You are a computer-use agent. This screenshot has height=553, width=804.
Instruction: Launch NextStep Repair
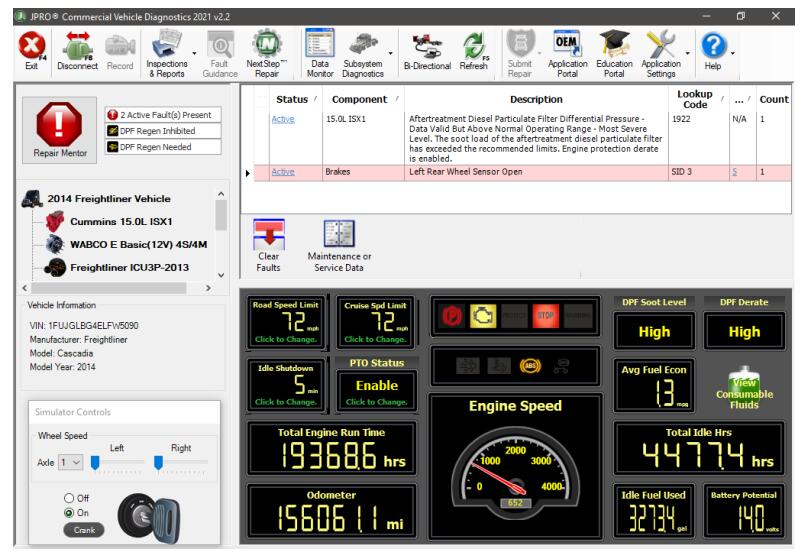(267, 54)
